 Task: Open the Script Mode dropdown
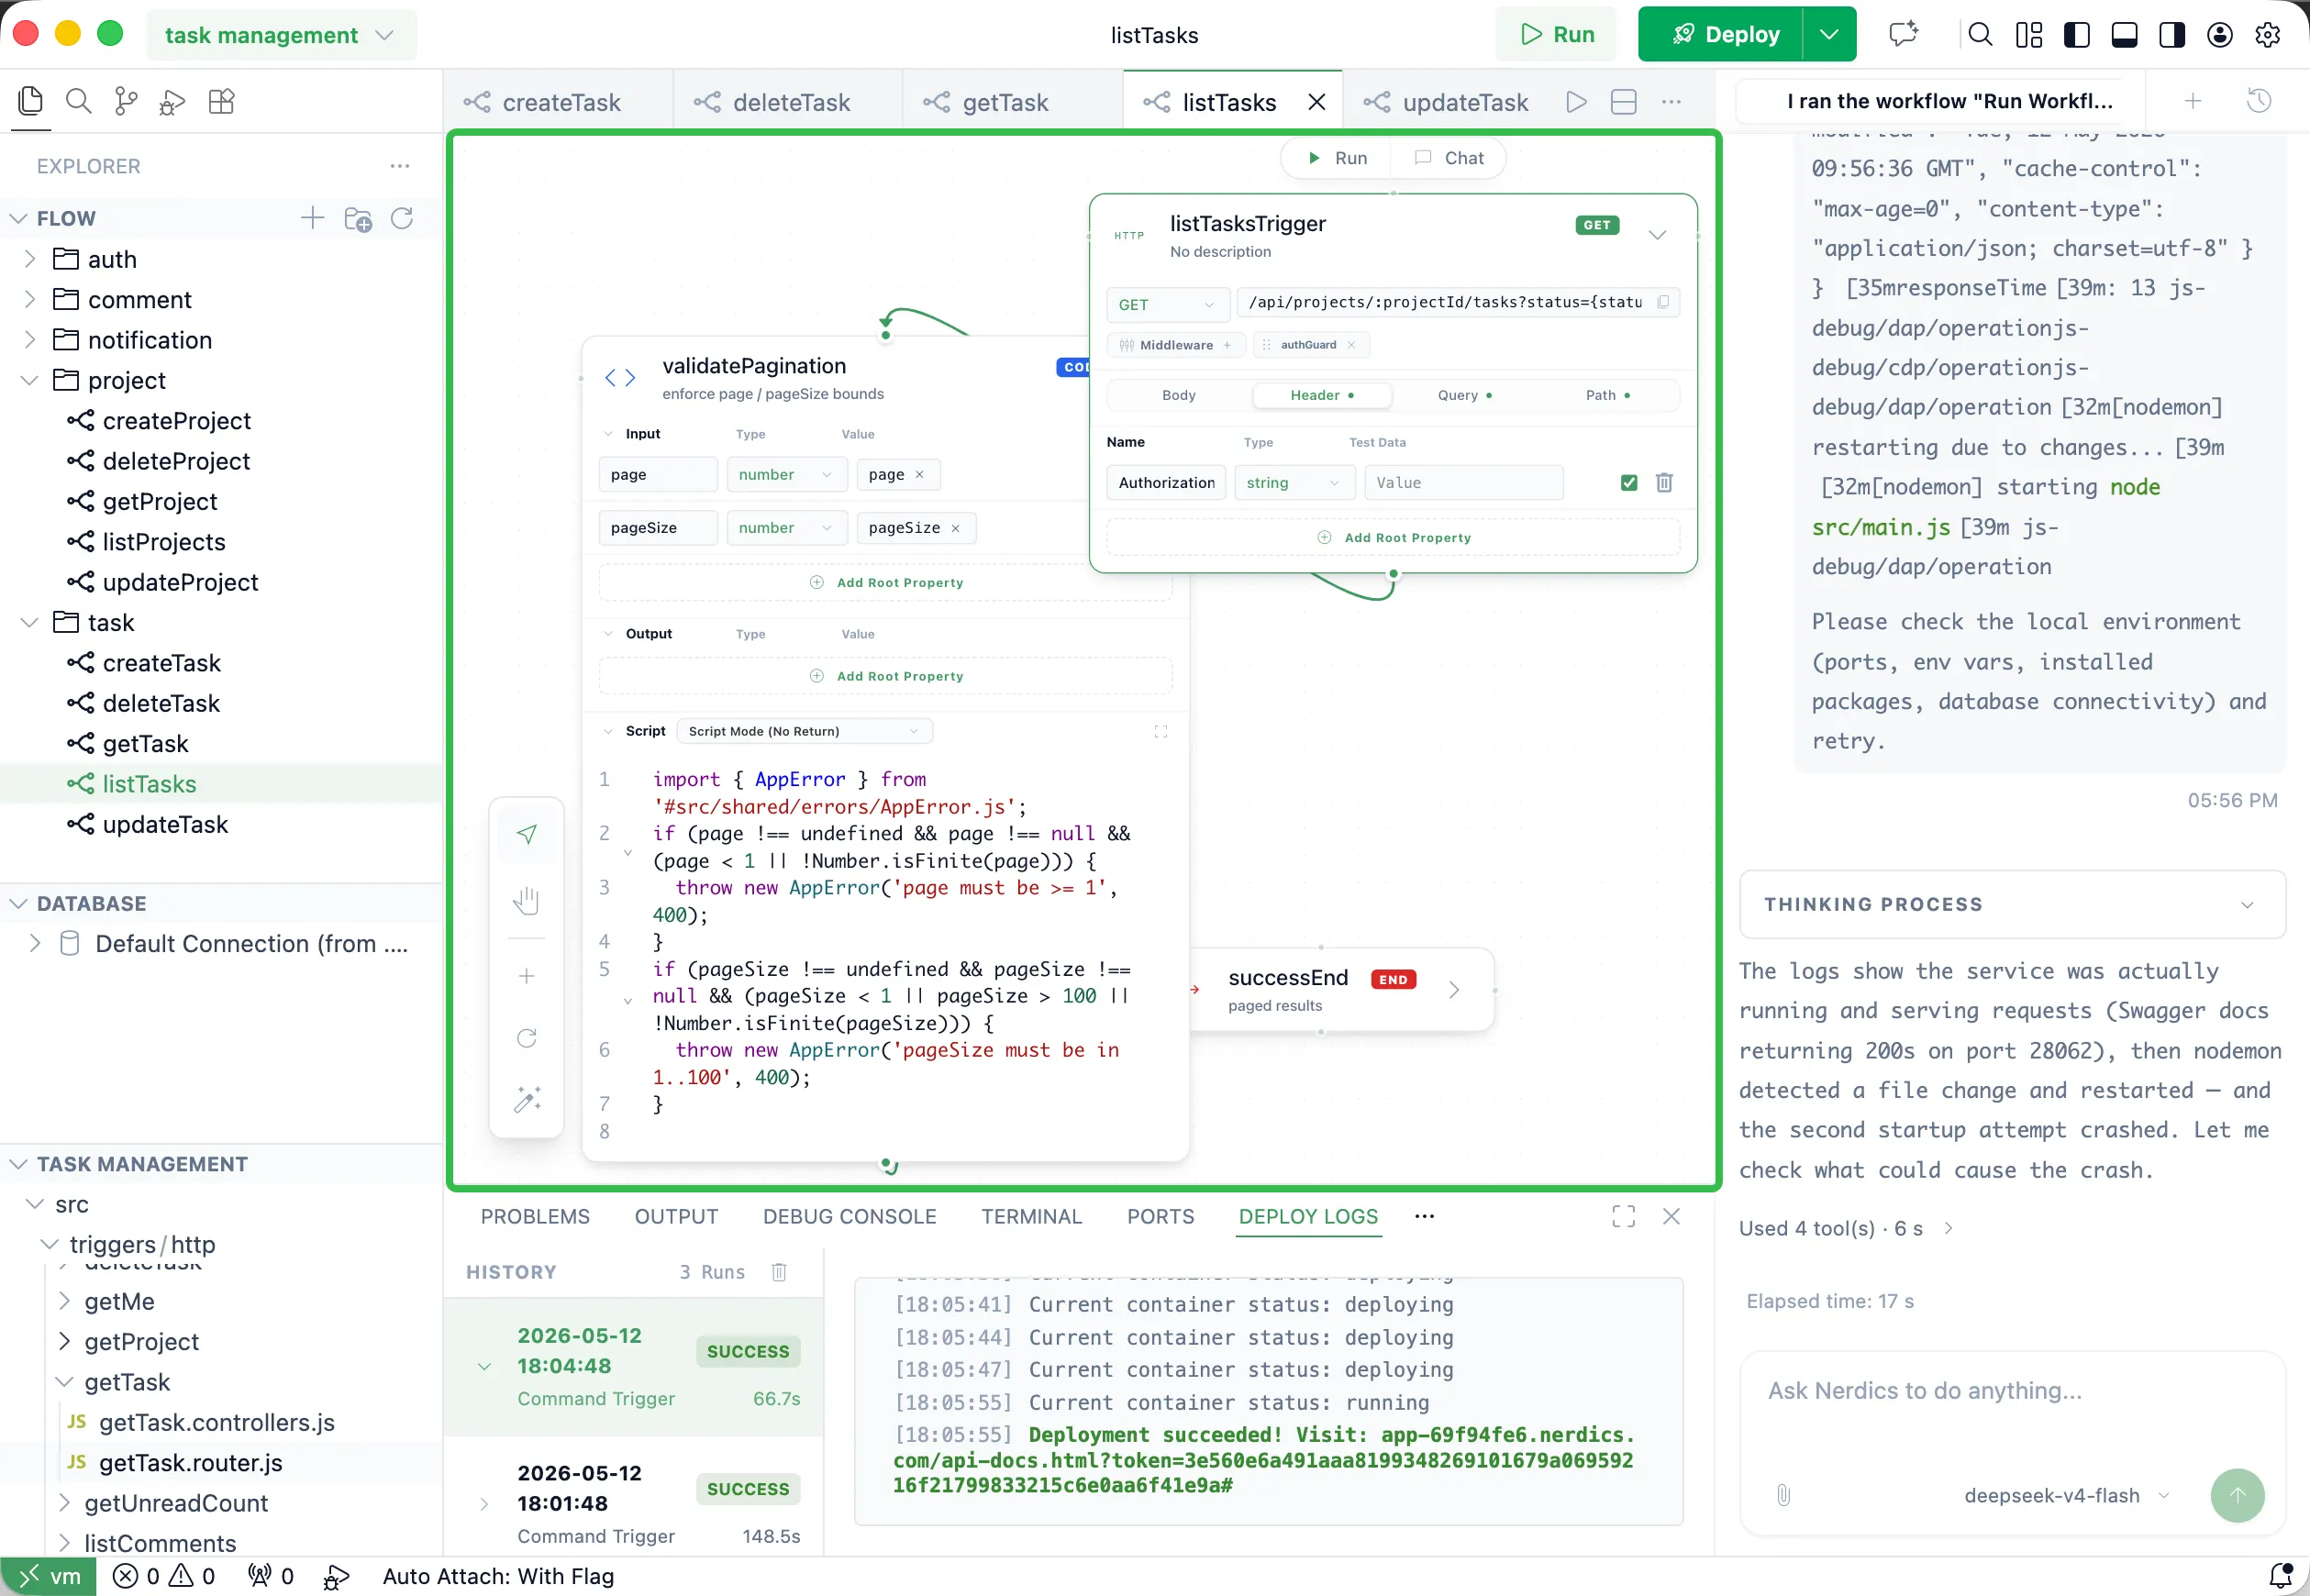coord(804,731)
